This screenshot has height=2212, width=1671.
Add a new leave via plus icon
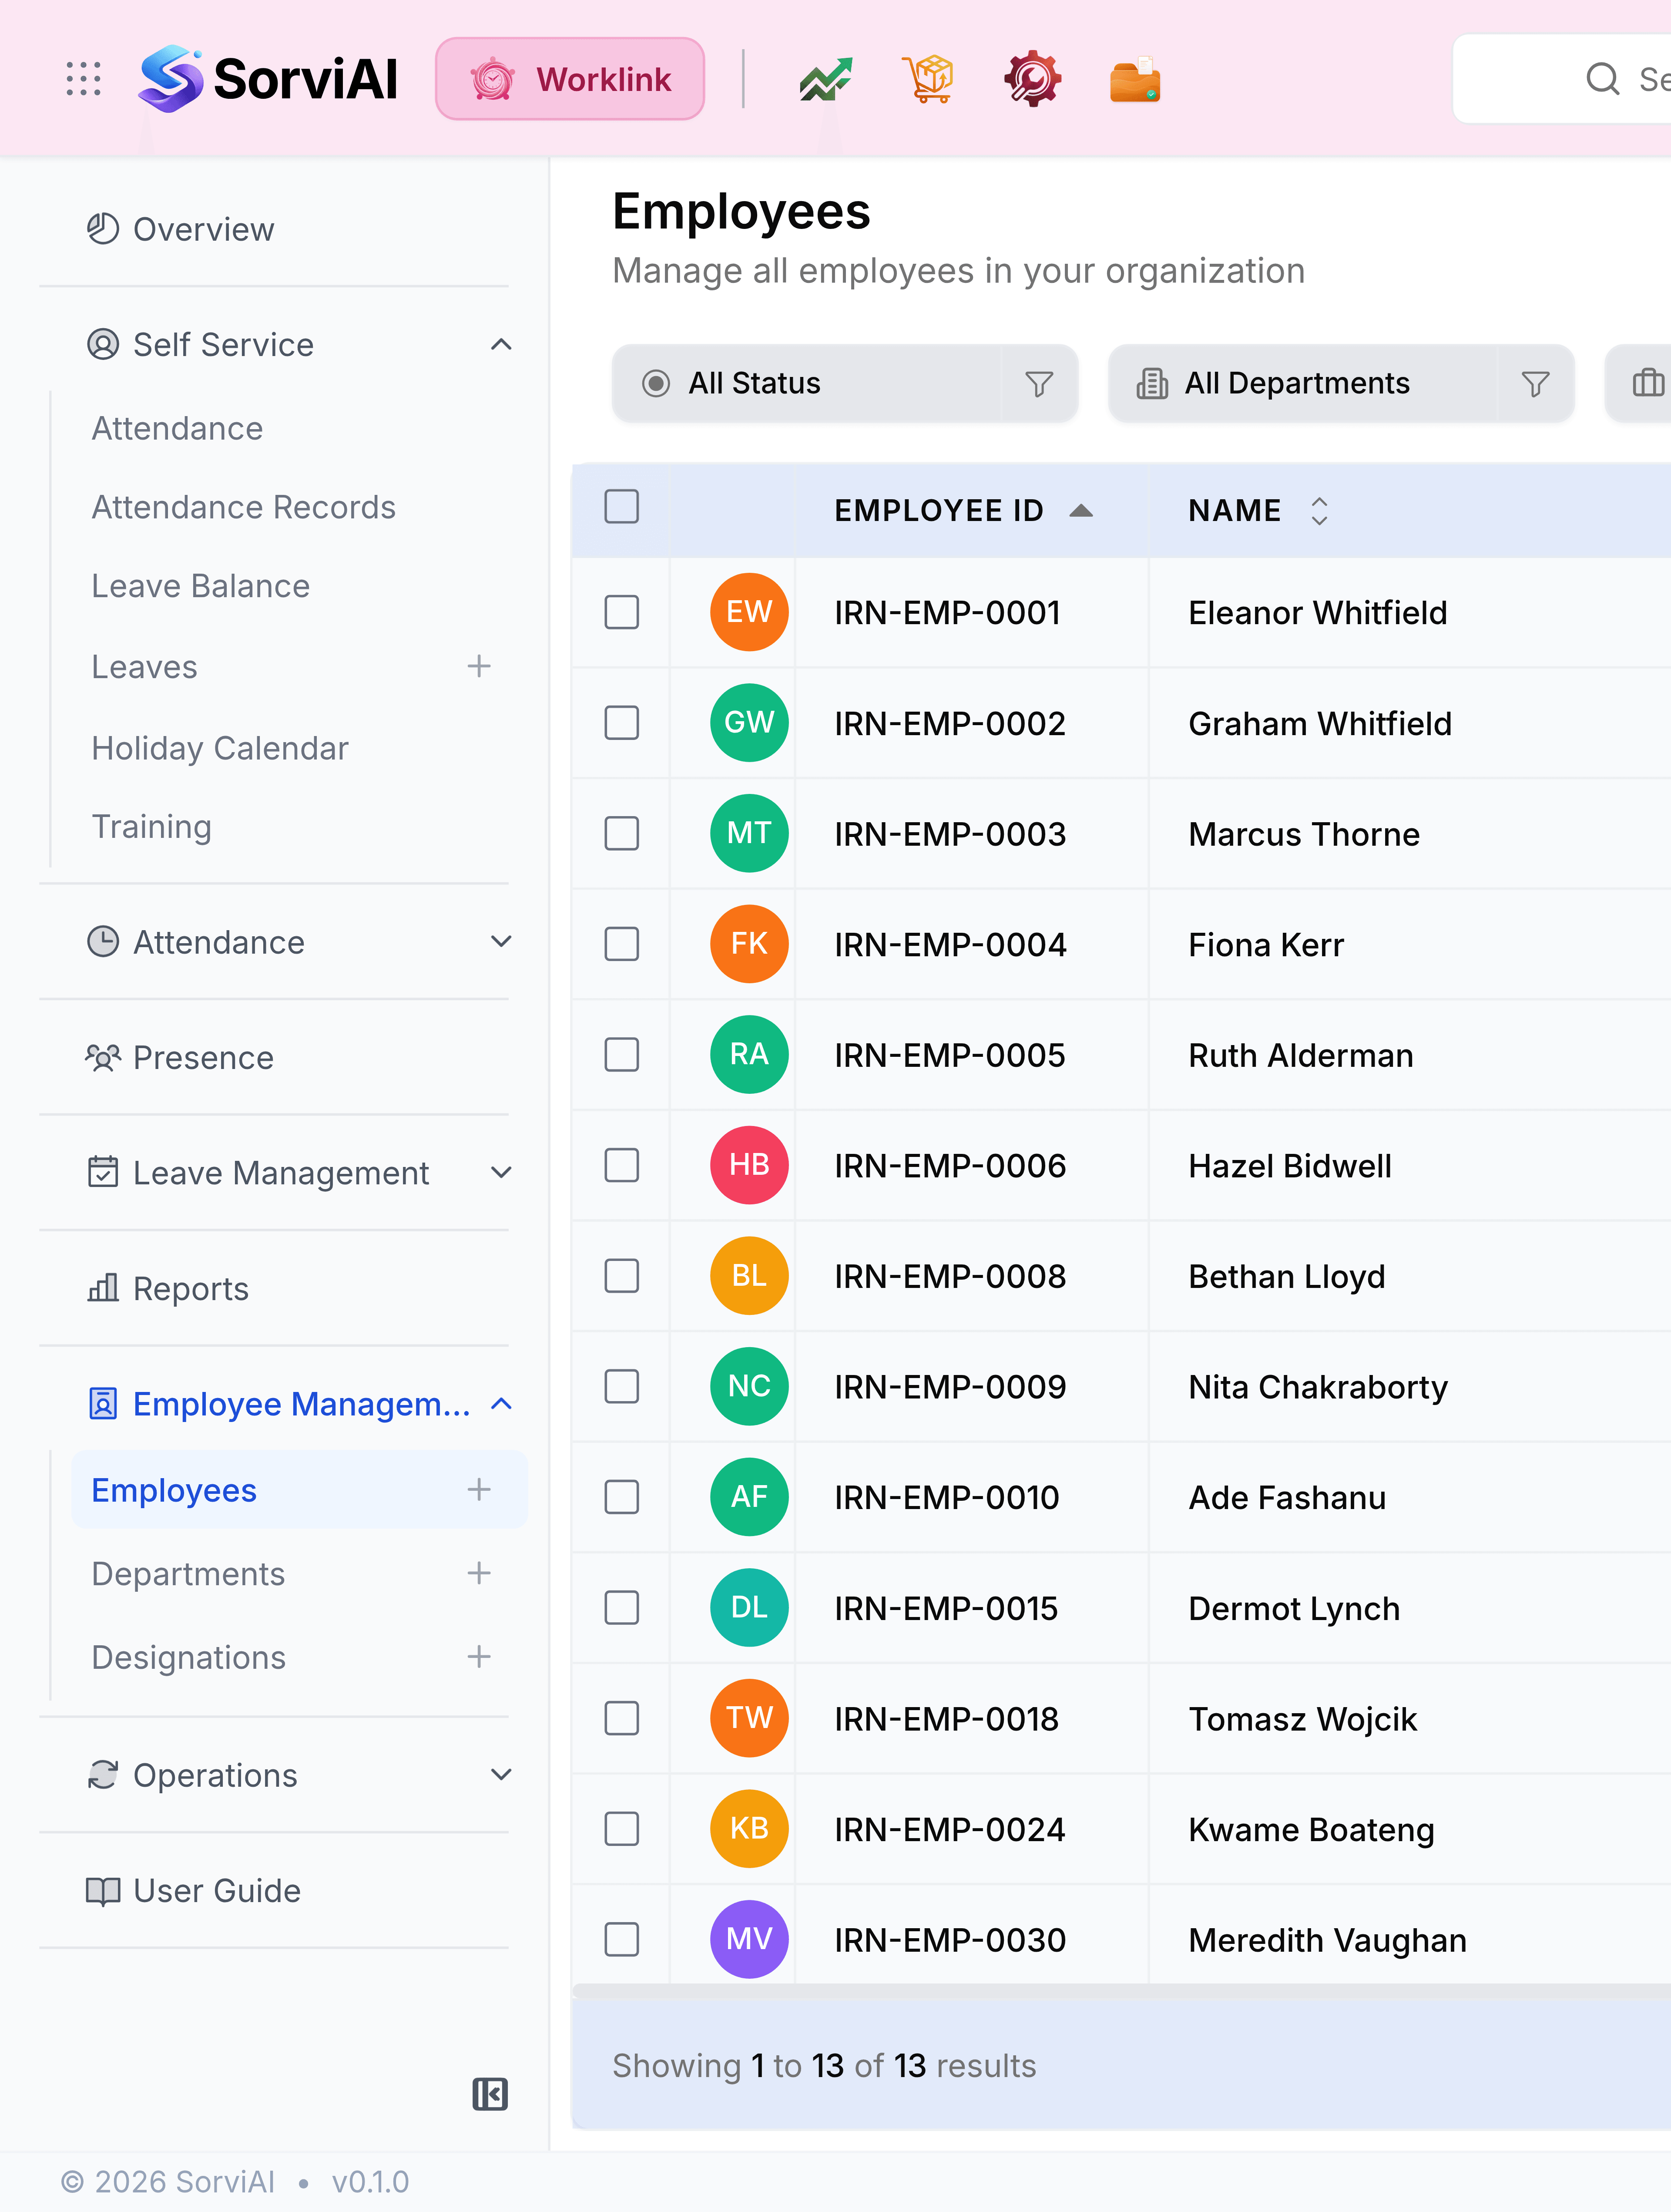479,666
